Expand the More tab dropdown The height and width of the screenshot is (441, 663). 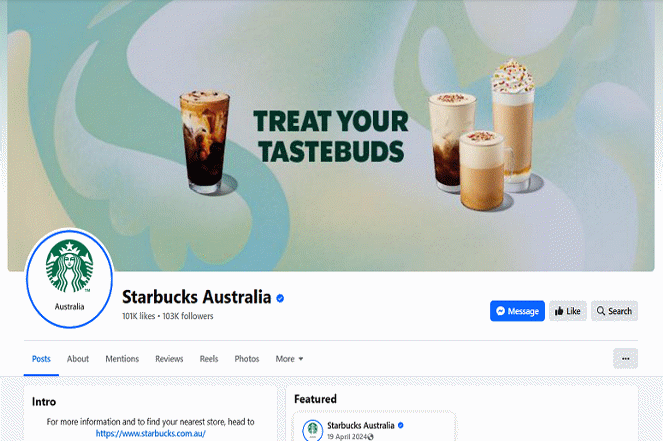pos(289,359)
